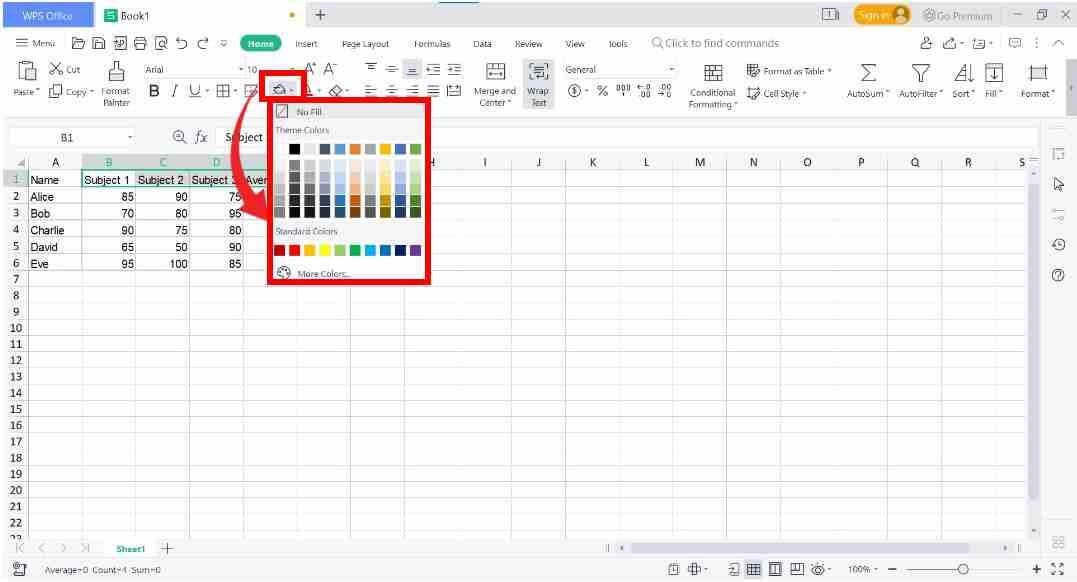This screenshot has height=582, width=1077.
Task: Switch to the Formulas ribbon tab
Action: pos(431,43)
